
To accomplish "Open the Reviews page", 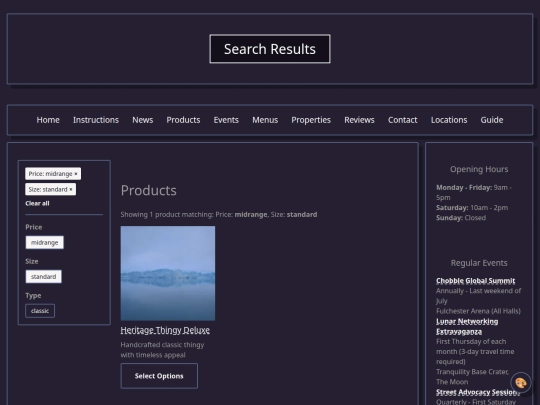I will (359, 120).
